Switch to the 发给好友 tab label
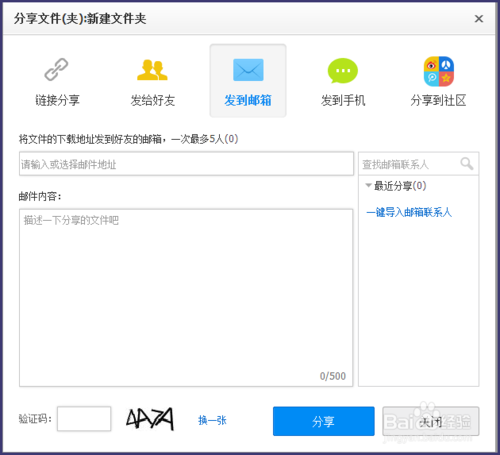 click(x=153, y=100)
